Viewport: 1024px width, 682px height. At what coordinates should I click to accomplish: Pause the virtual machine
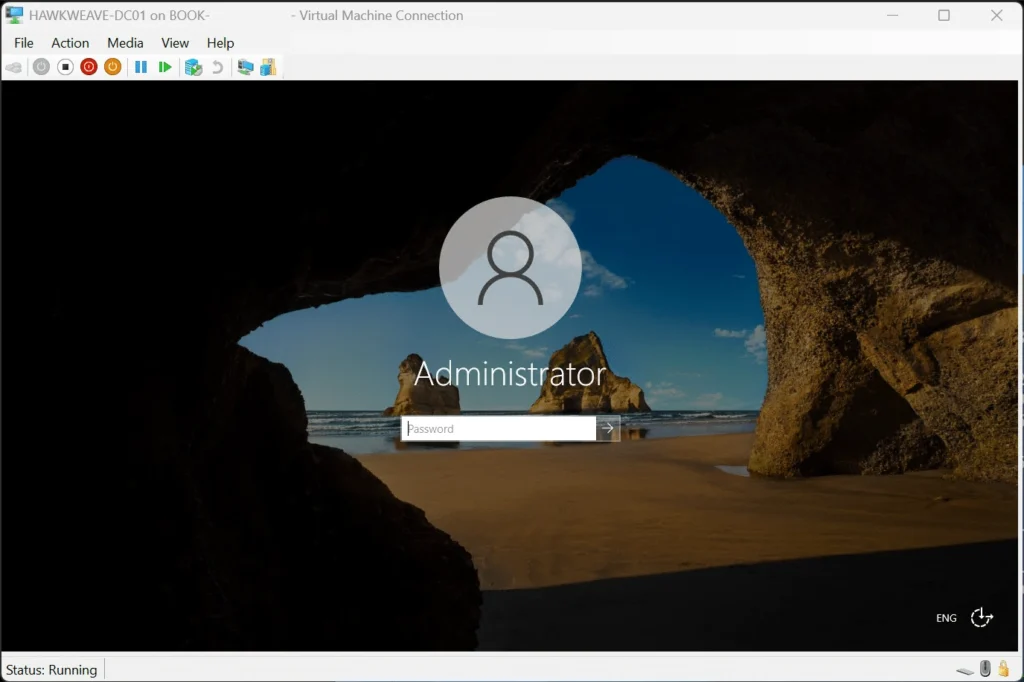(x=141, y=67)
